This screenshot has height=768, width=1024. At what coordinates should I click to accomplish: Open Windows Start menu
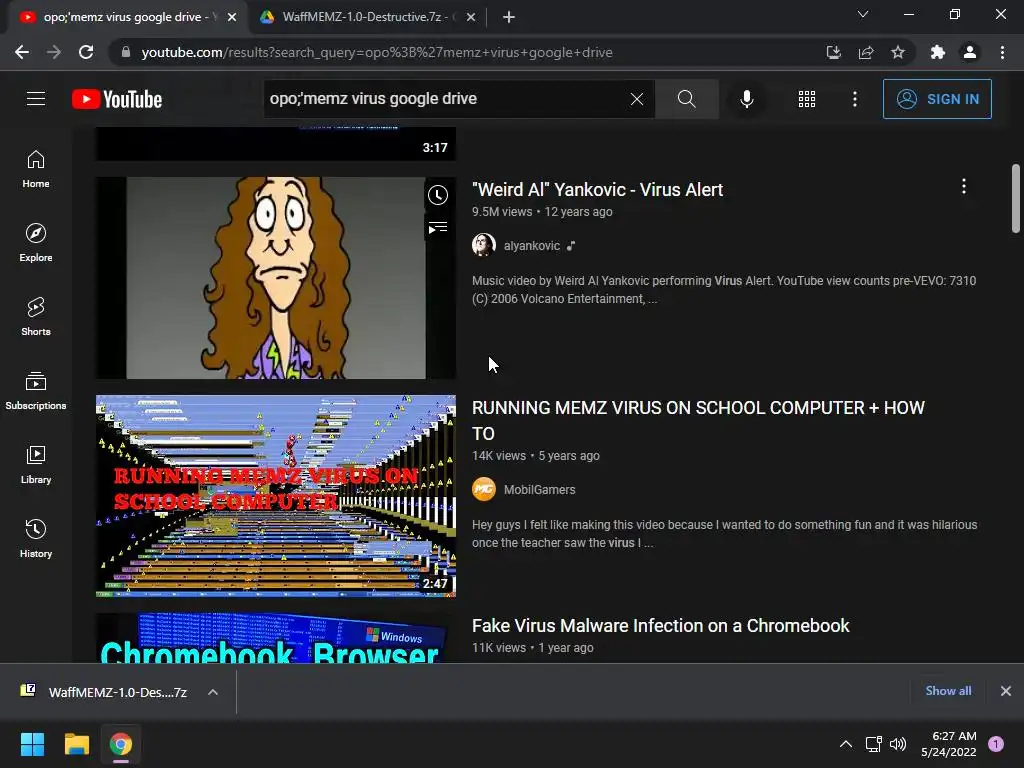[32, 744]
